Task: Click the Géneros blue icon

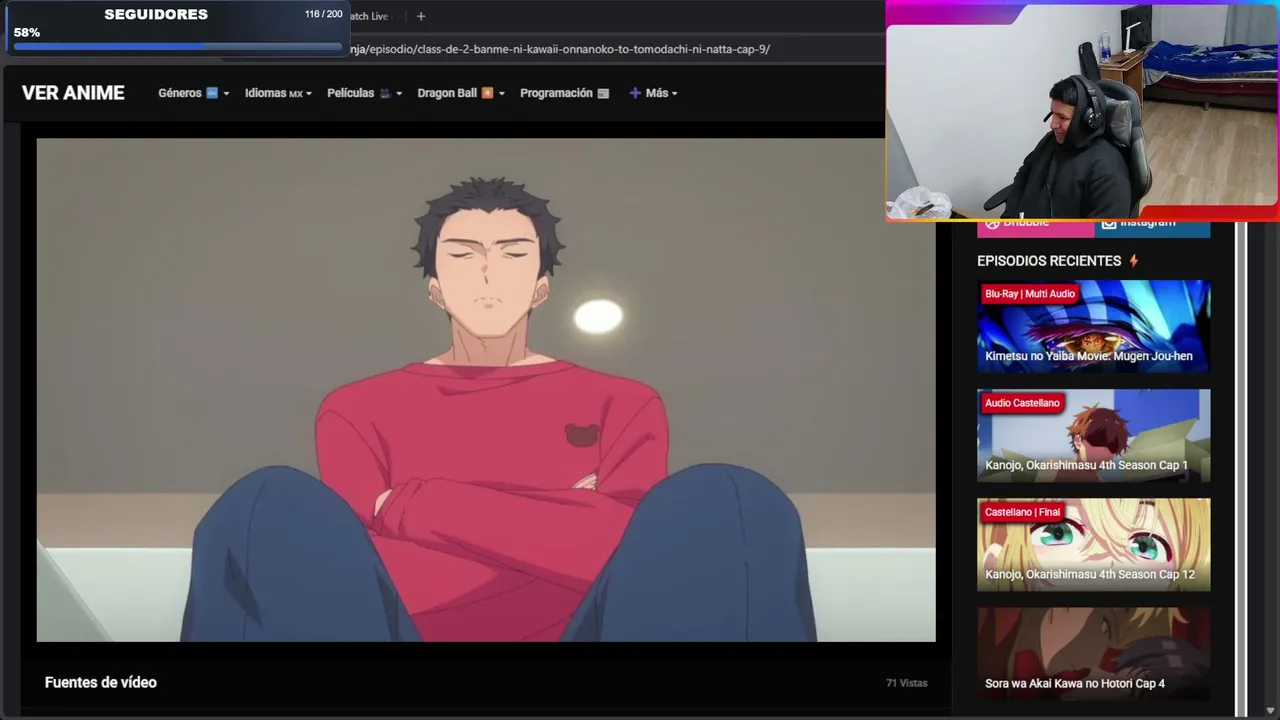Action: pos(212,93)
